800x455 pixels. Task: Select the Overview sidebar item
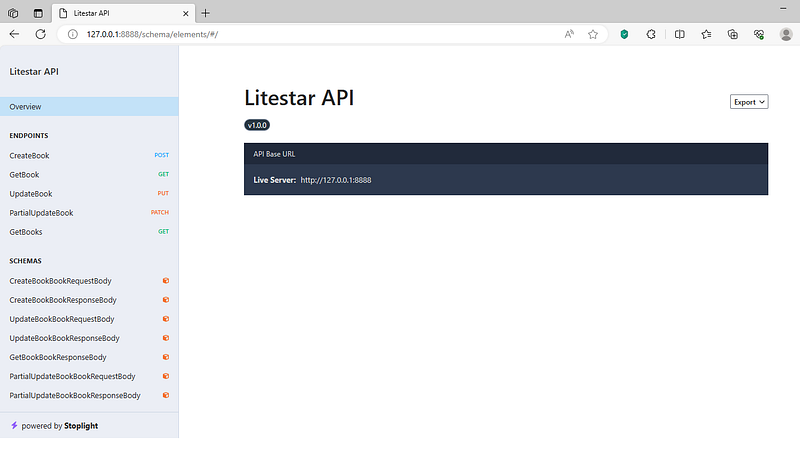[x=89, y=107]
